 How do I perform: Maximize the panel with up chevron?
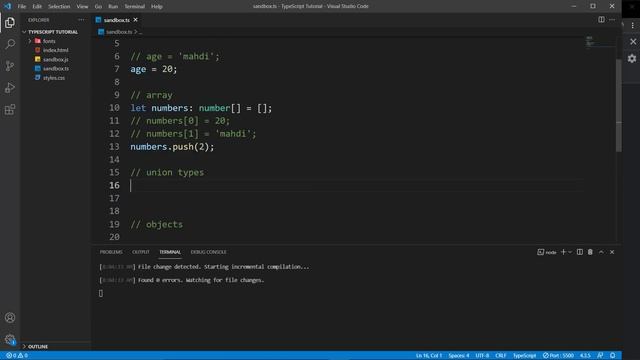pyautogui.click(x=601, y=252)
